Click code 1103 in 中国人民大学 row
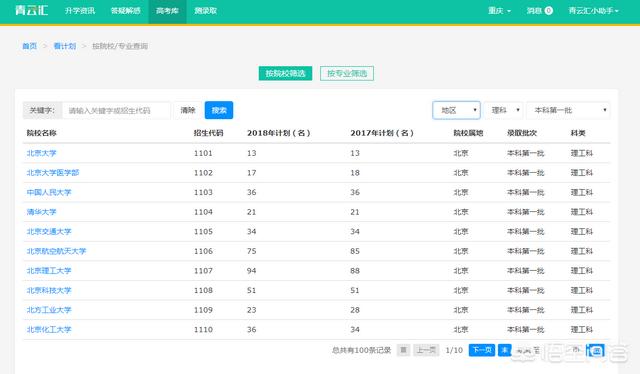Image resolution: width=640 pixels, height=374 pixels. [203, 192]
